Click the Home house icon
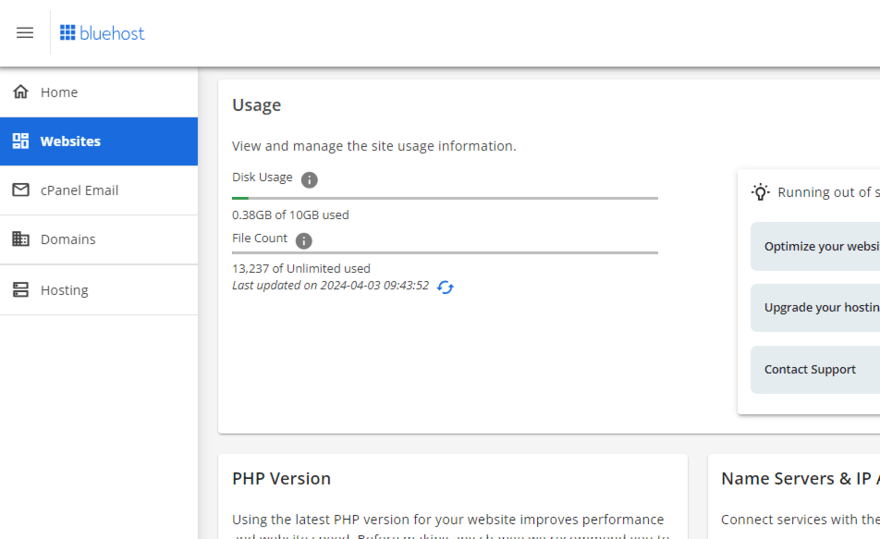This screenshot has width=880, height=539. (21, 92)
